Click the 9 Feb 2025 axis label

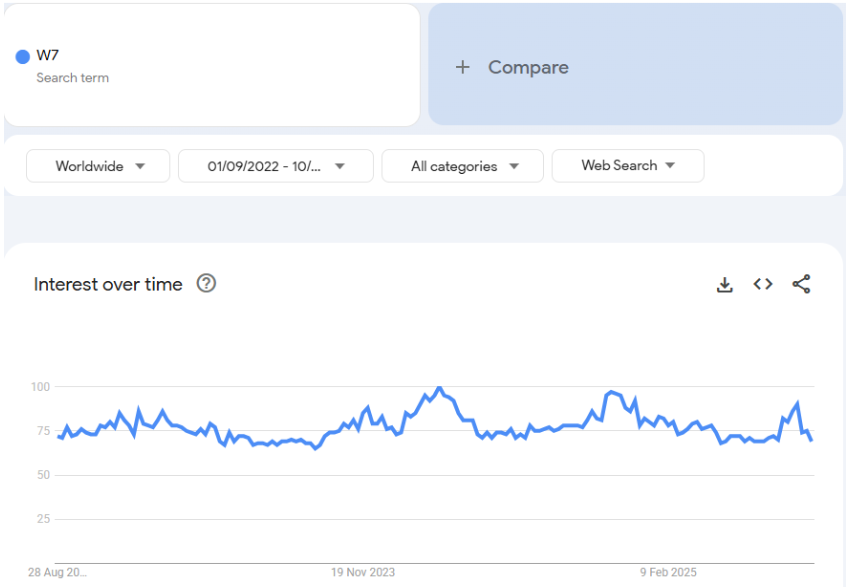668,572
